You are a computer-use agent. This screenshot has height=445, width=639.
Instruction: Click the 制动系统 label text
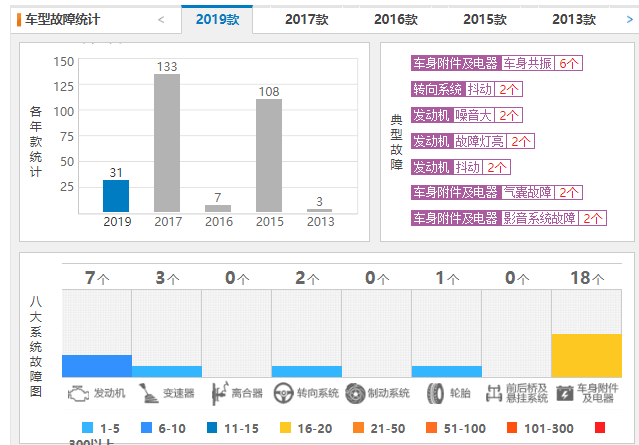click(388, 393)
